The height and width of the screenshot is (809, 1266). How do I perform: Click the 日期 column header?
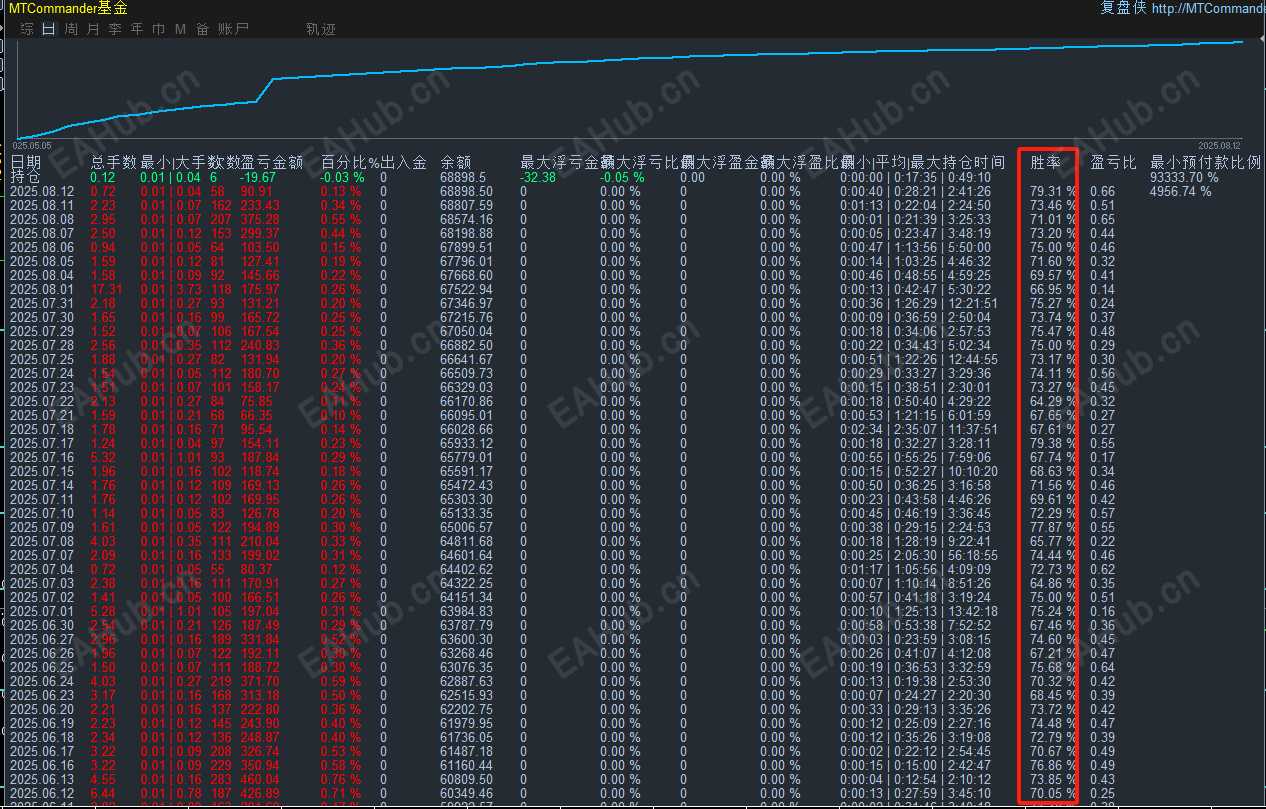tap(26, 162)
